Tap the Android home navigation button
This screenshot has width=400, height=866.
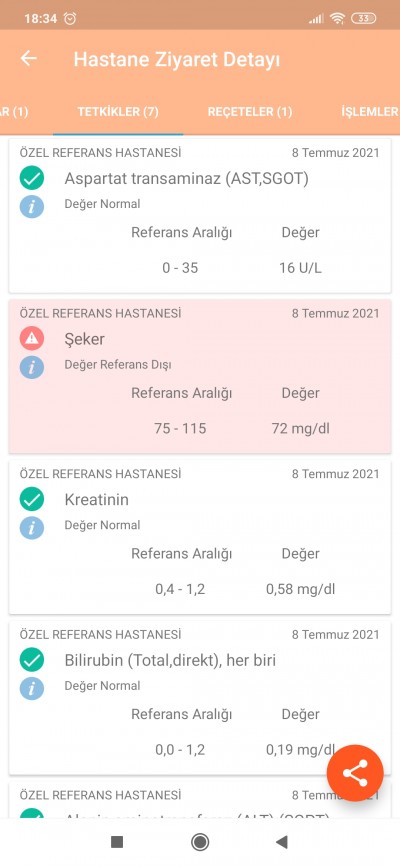point(199,842)
